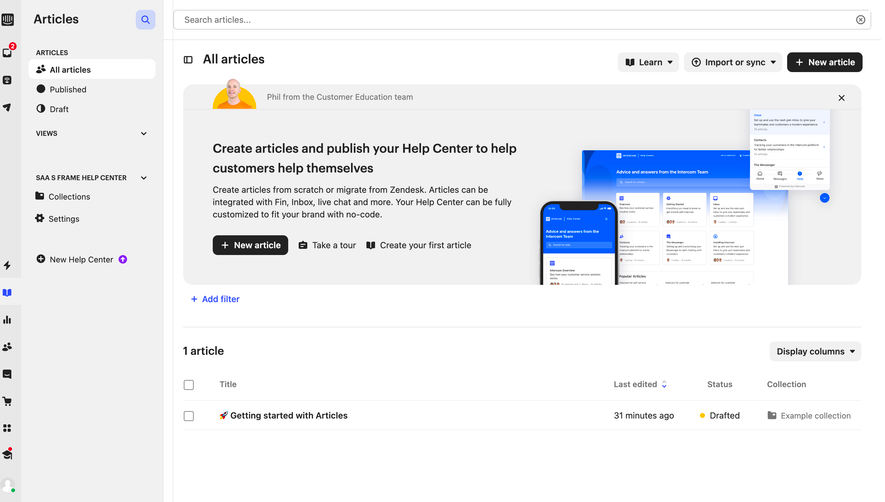The width and height of the screenshot is (885, 502).
Task: Open the Articles book icon in sidebar
Action: click(x=7, y=293)
